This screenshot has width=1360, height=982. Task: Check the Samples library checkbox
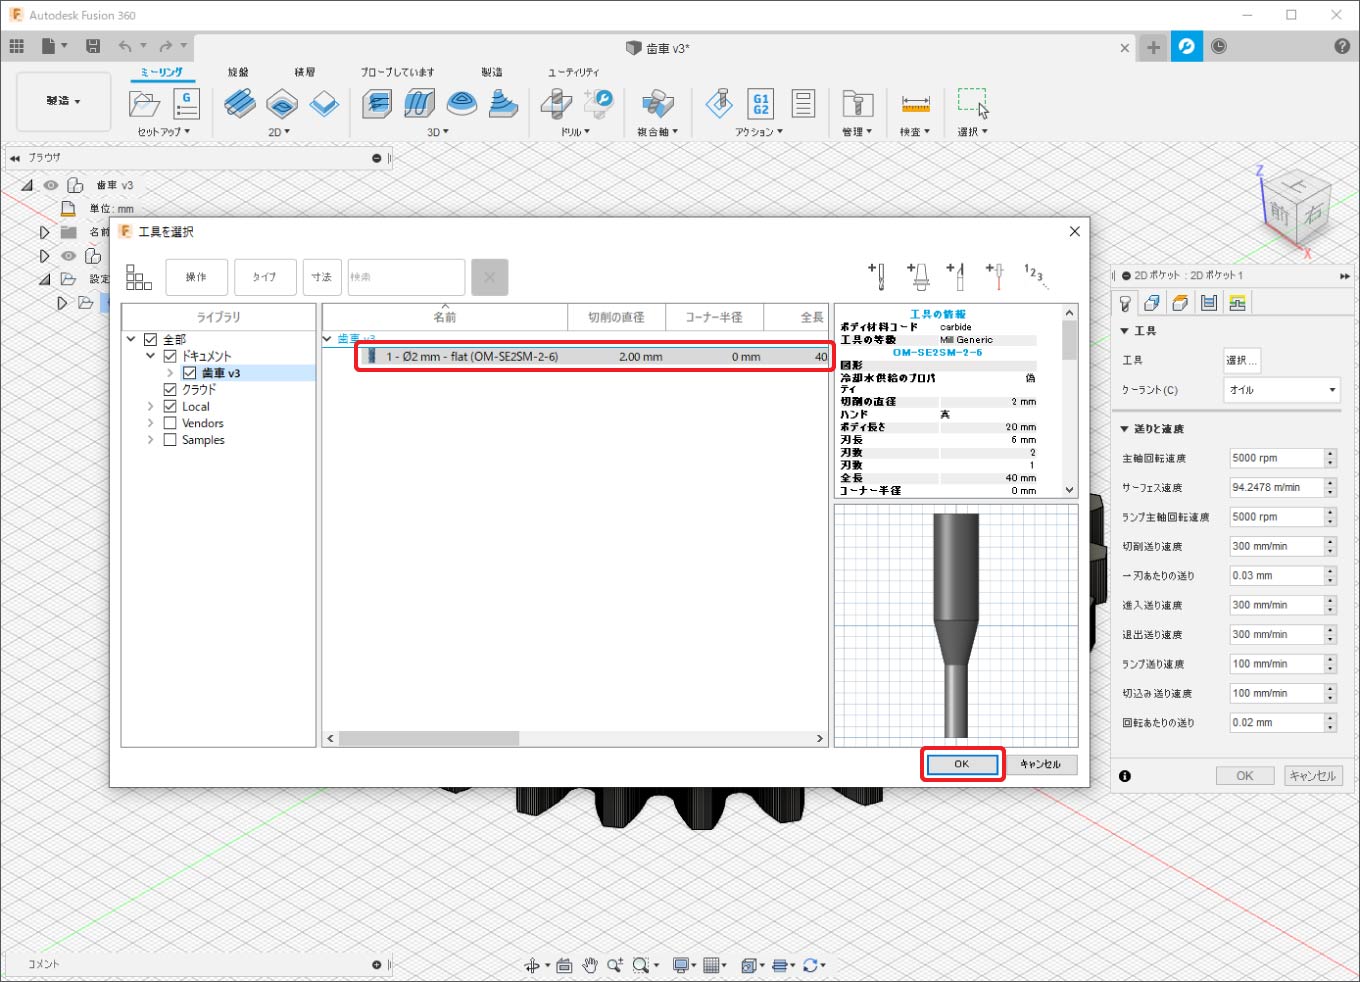click(170, 440)
